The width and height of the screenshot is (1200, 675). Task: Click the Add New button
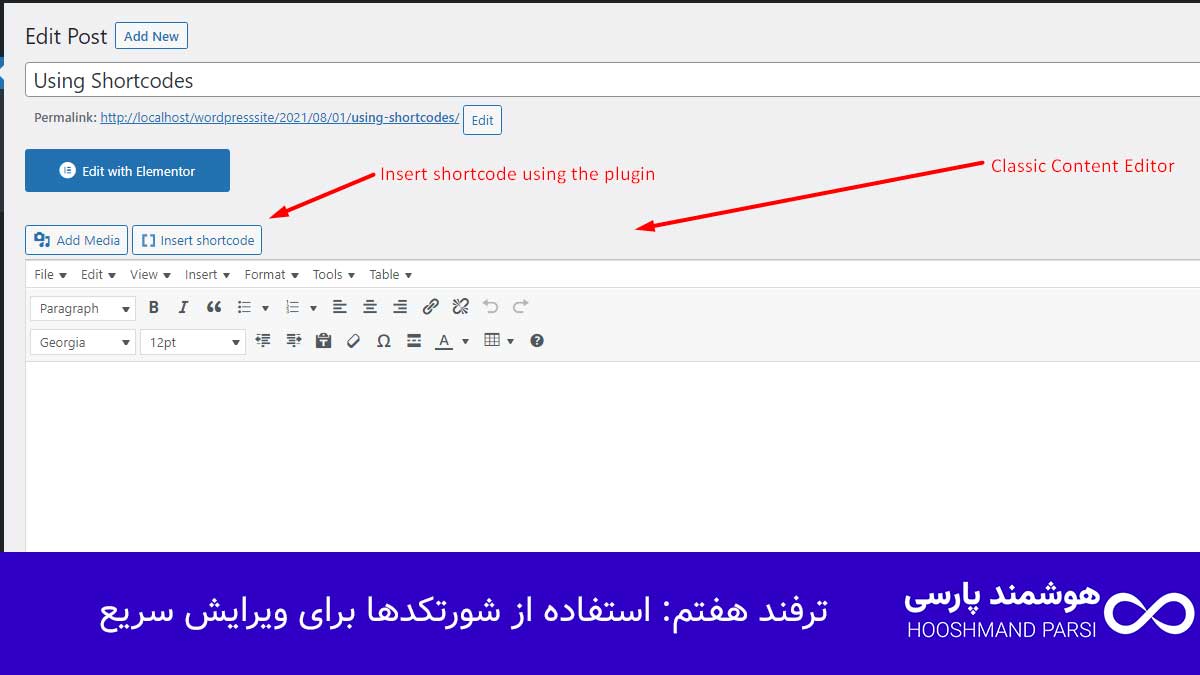[151, 36]
